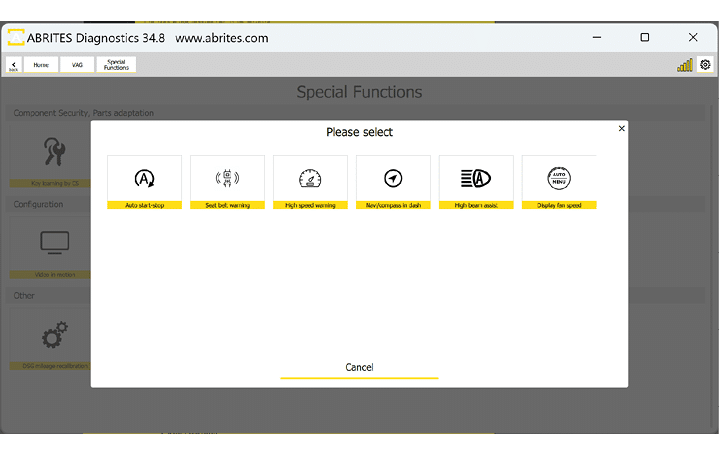This screenshot has height=455, width=719.
Task: Check the signal strength indicator icon
Action: (685, 65)
